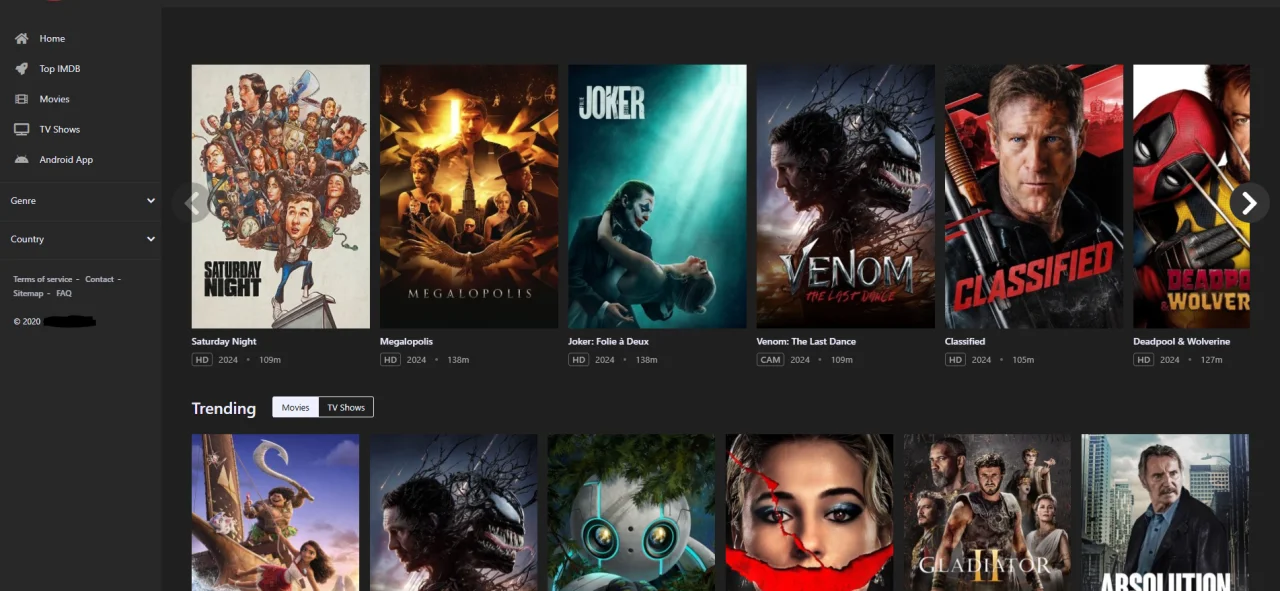Select the Trending Movies tab

pyautogui.click(x=295, y=407)
